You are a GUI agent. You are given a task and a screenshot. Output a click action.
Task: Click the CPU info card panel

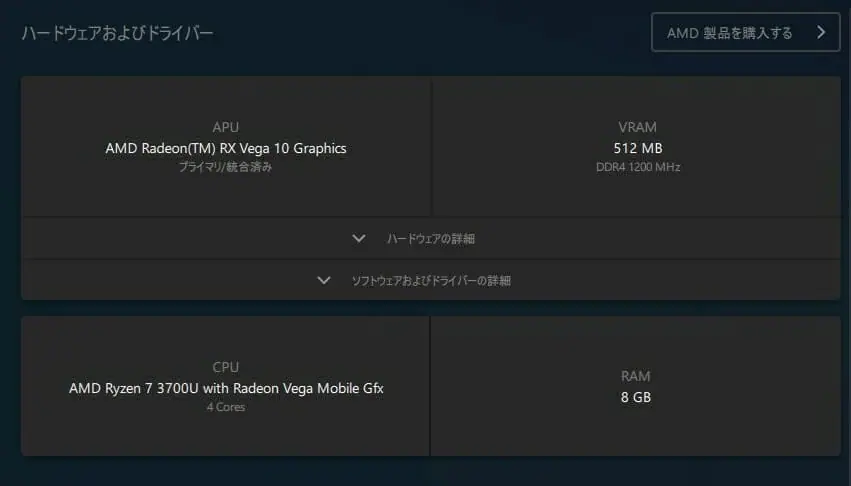coord(225,386)
